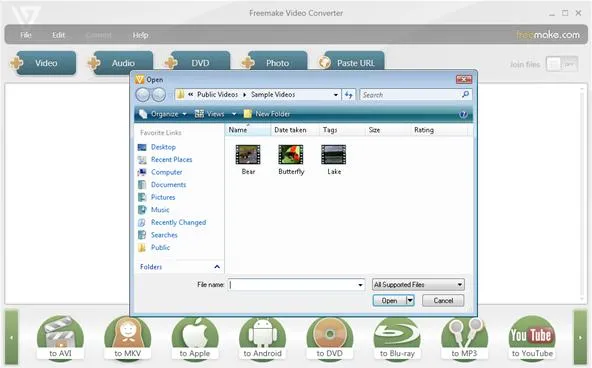Click the Search field in Open dialog
Image resolution: width=592 pixels, height=368 pixels.
pos(410,95)
